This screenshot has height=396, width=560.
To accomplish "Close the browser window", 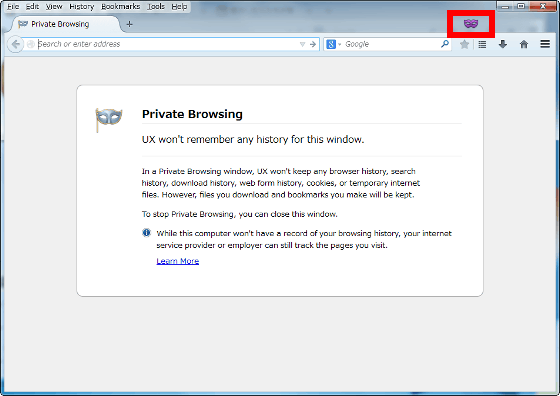I will click(542, 6).
